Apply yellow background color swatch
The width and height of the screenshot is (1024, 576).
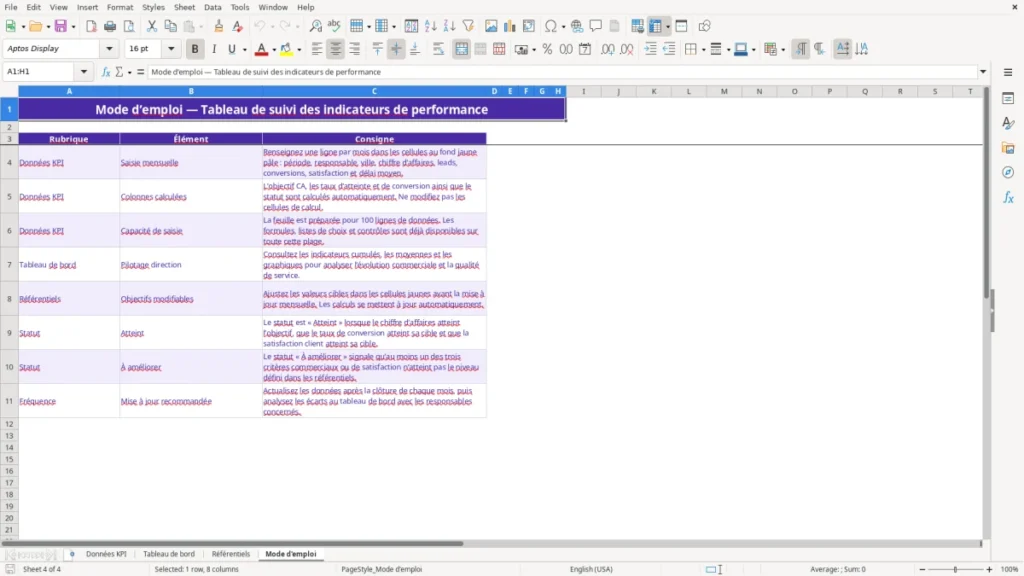pyautogui.click(x=286, y=49)
